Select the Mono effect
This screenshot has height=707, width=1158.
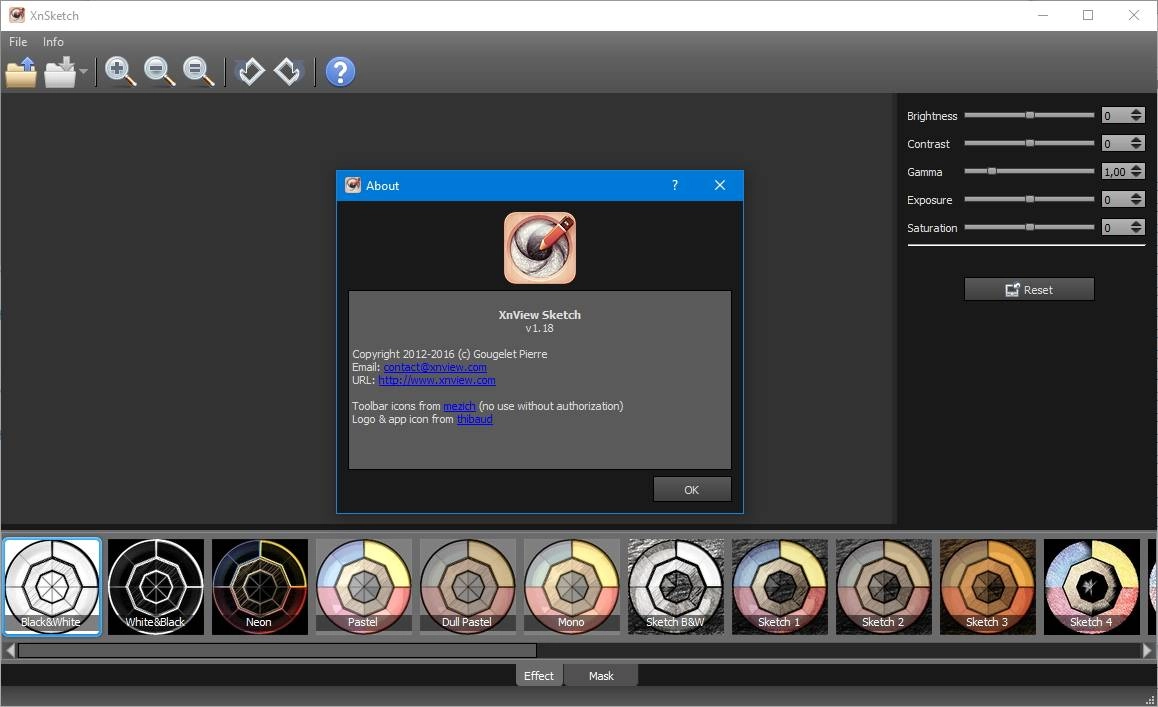572,587
